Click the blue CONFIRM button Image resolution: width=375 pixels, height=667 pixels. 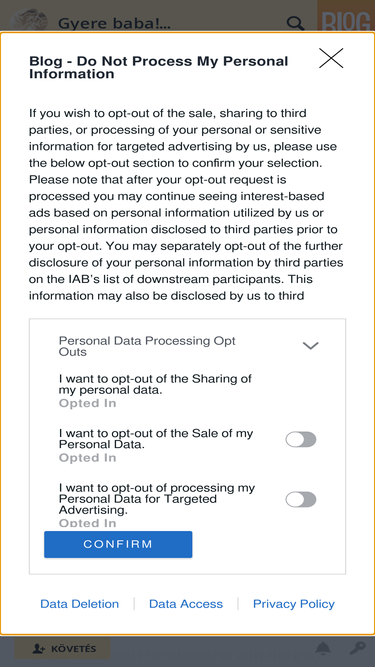point(118,544)
